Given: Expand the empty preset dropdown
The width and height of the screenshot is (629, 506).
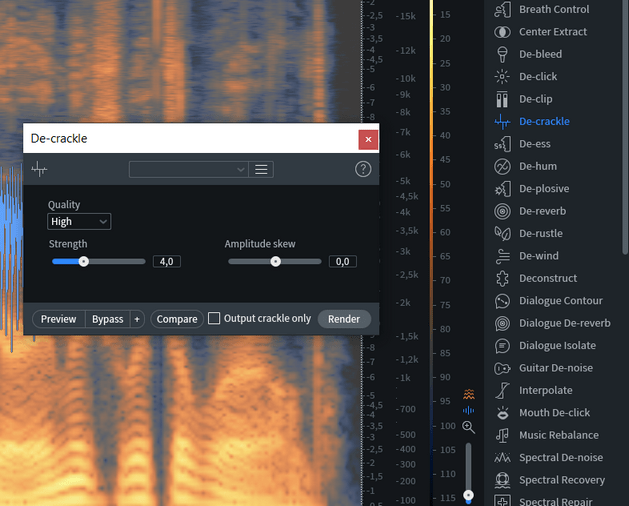Looking at the screenshot, I should (x=189, y=169).
